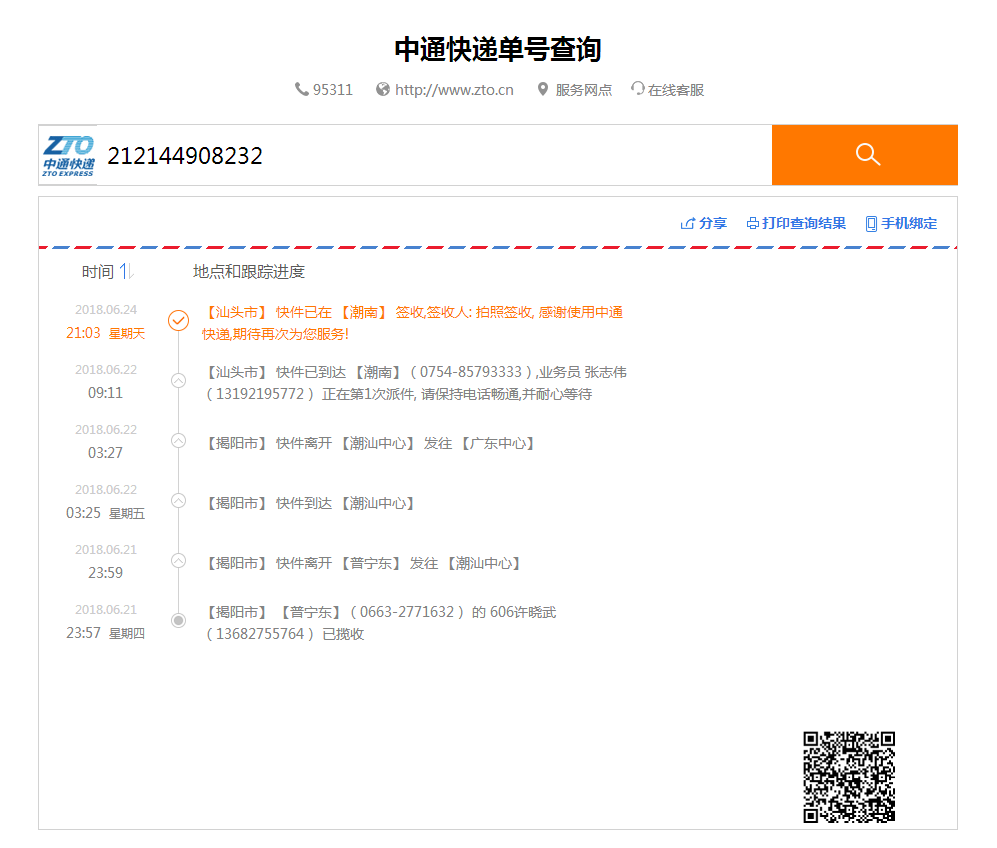The image size is (997, 848).
Task: Click the share arrow icon
Action: click(x=687, y=223)
